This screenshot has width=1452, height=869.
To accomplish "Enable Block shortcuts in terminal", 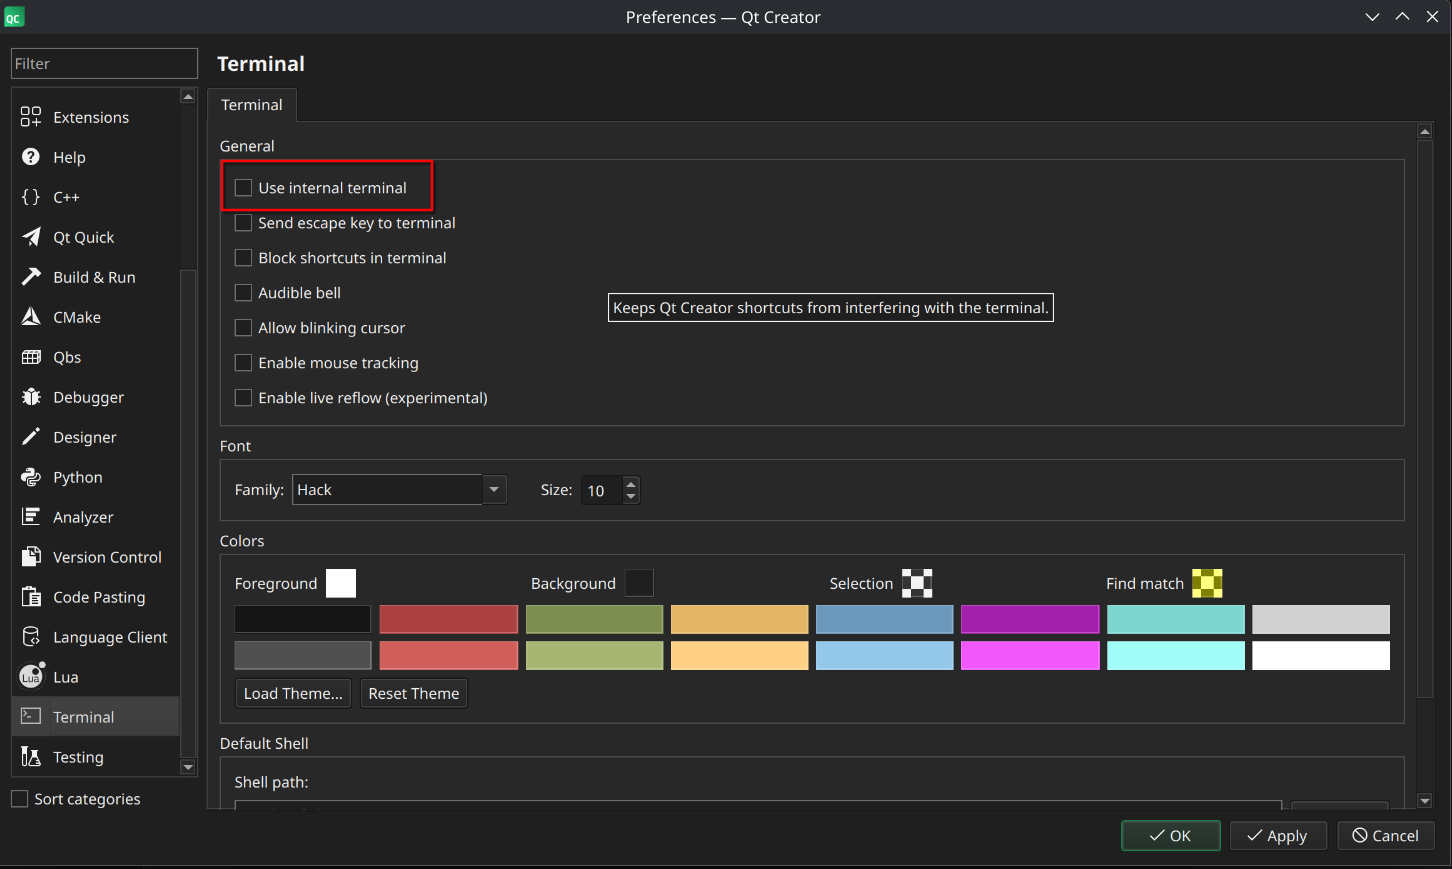I will pyautogui.click(x=243, y=258).
